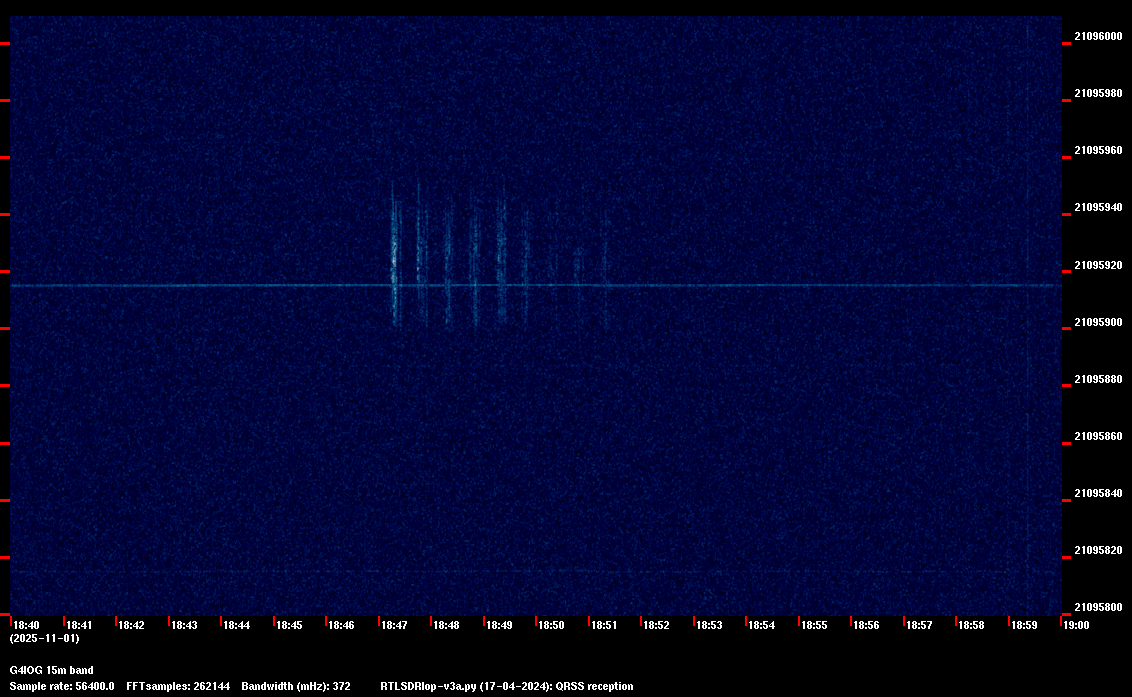The image size is (1132, 697).
Task: Click the 21096000 frequency label
Action: tap(1099, 37)
